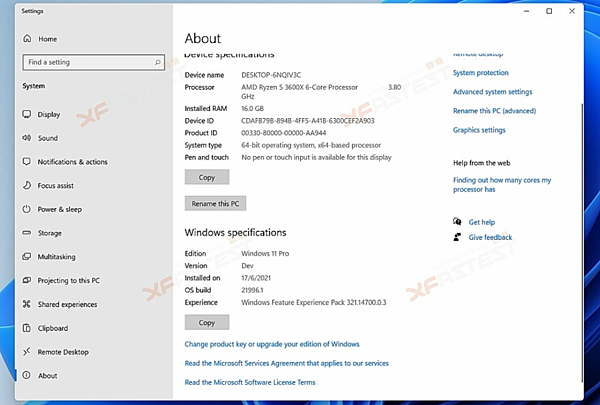The image size is (600, 405).
Task: Click the Power & sleep icon
Action: click(x=27, y=209)
